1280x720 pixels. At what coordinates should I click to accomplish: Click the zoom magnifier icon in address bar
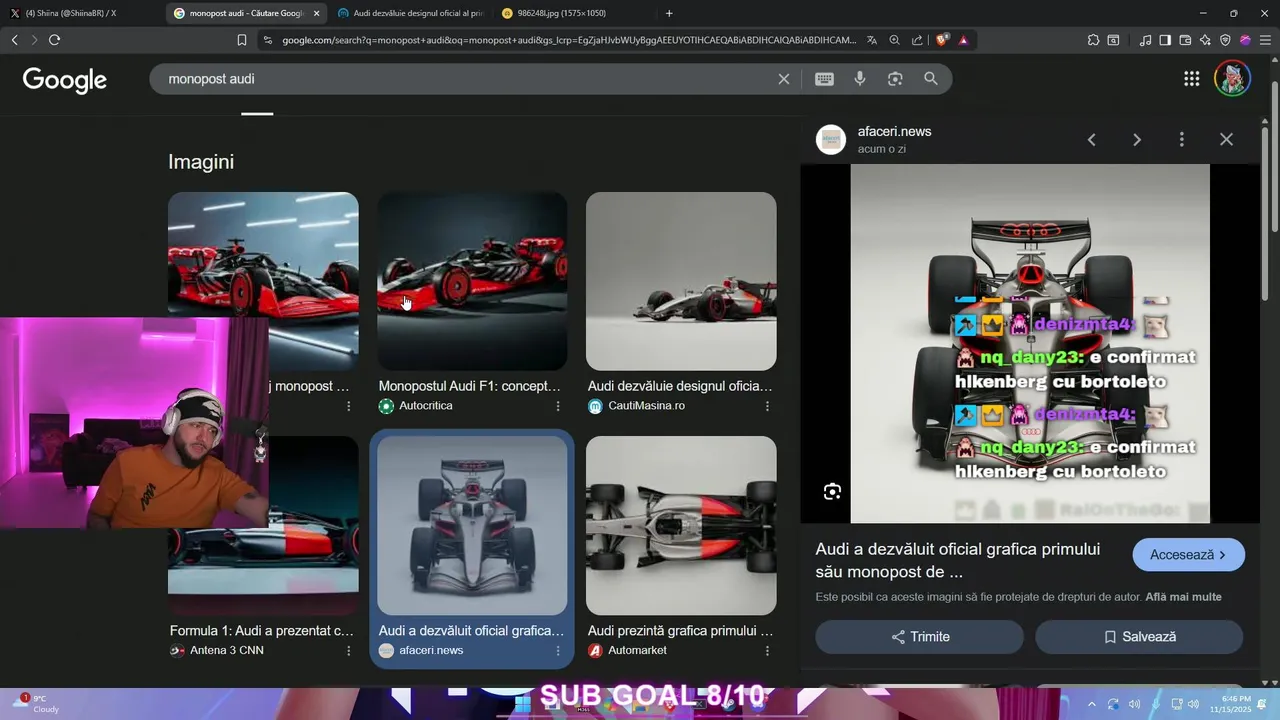[x=895, y=40]
